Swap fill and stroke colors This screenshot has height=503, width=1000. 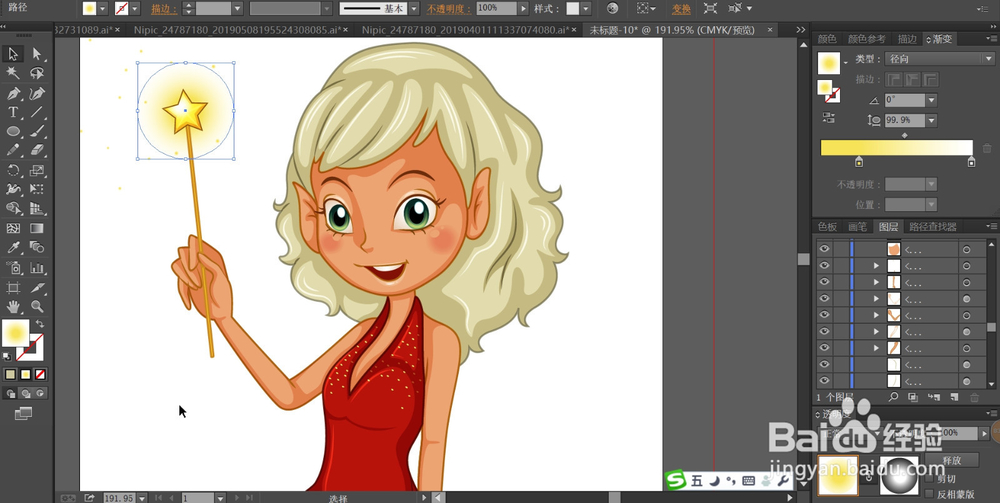click(40, 324)
